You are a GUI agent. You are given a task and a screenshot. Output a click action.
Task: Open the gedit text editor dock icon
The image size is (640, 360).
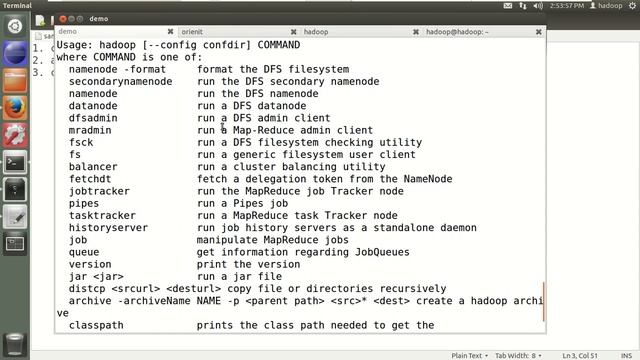pos(15,217)
